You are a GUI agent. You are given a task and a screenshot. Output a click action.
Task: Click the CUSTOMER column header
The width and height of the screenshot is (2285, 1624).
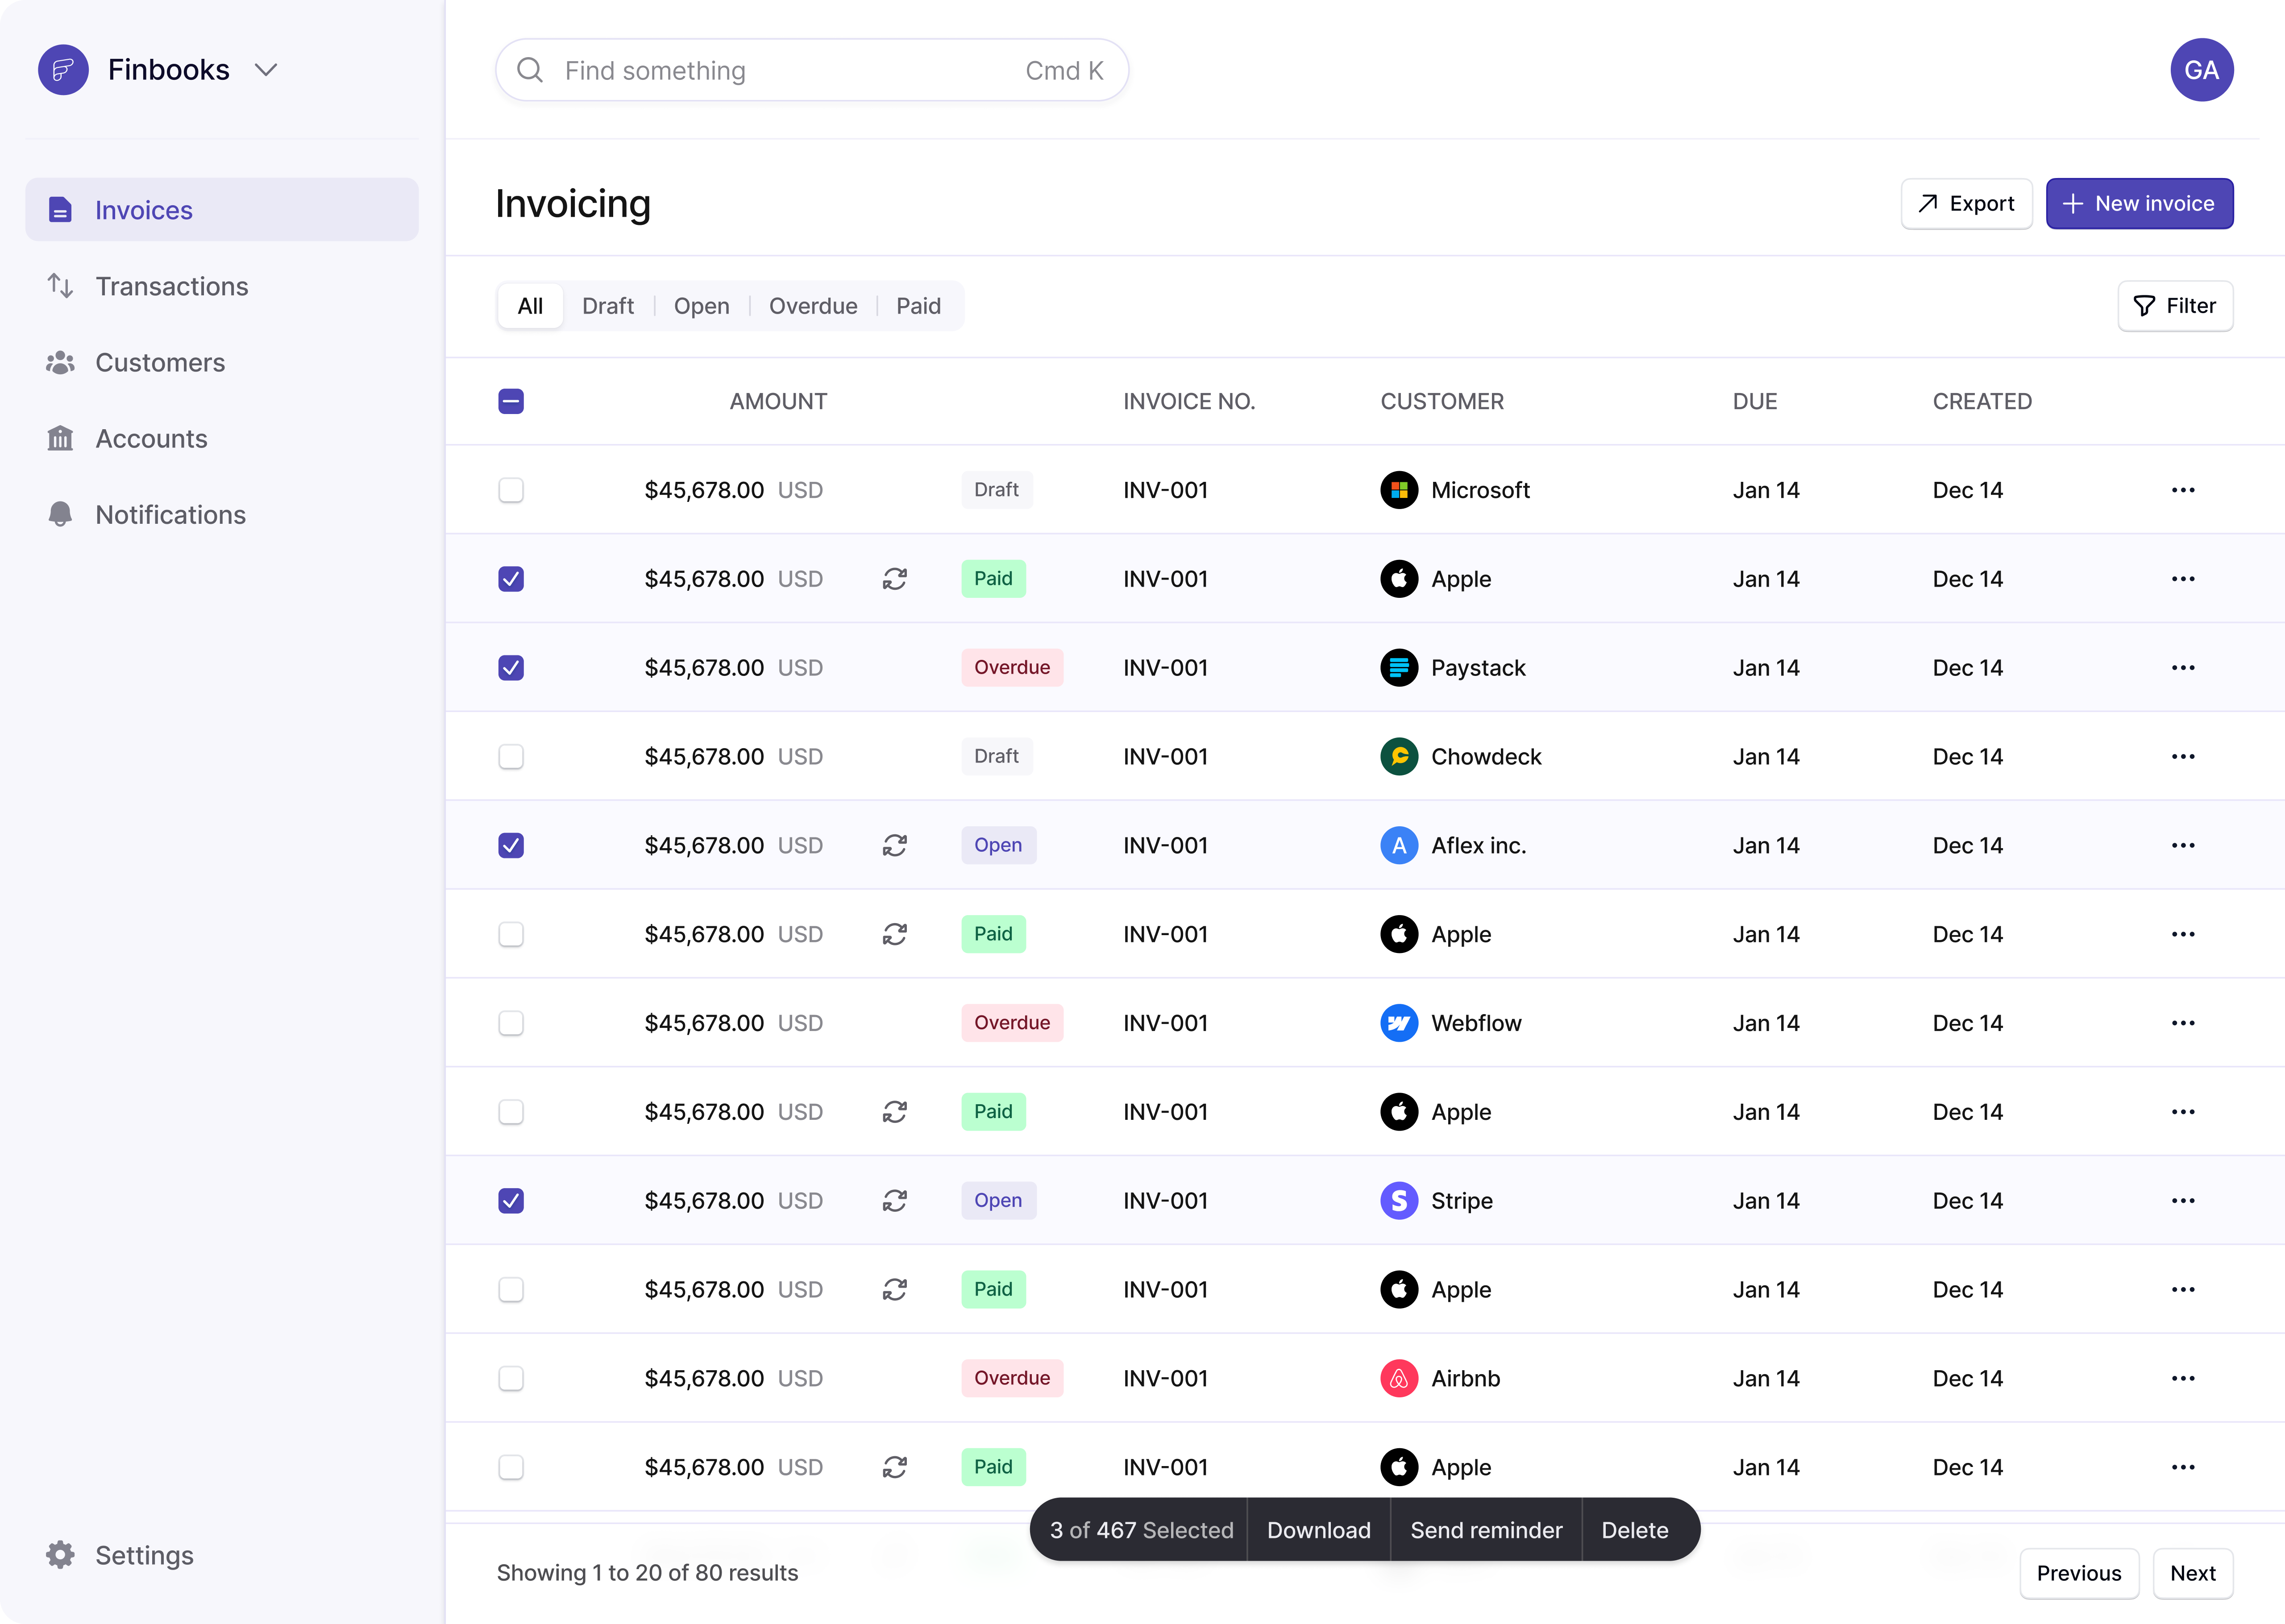coord(1442,401)
